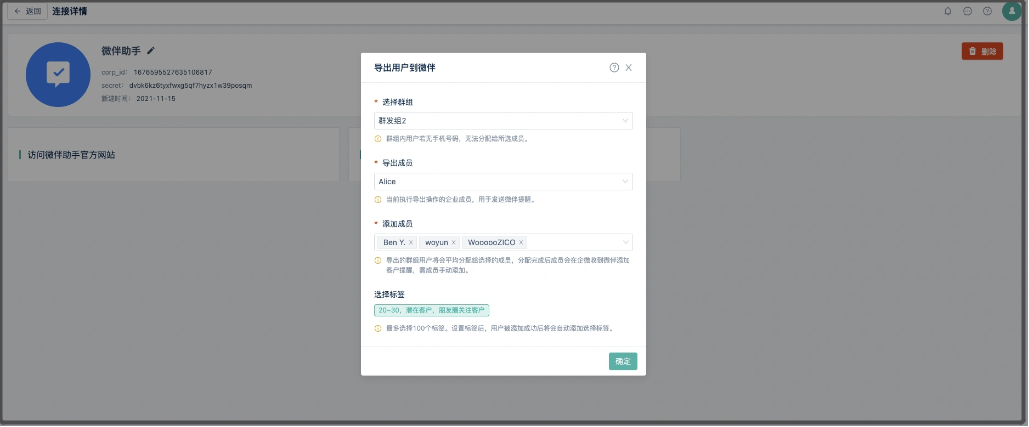Screen dimensions: 1029x427
Task: Click the WoooooZICO member tag
Action: [x=495, y=243]
